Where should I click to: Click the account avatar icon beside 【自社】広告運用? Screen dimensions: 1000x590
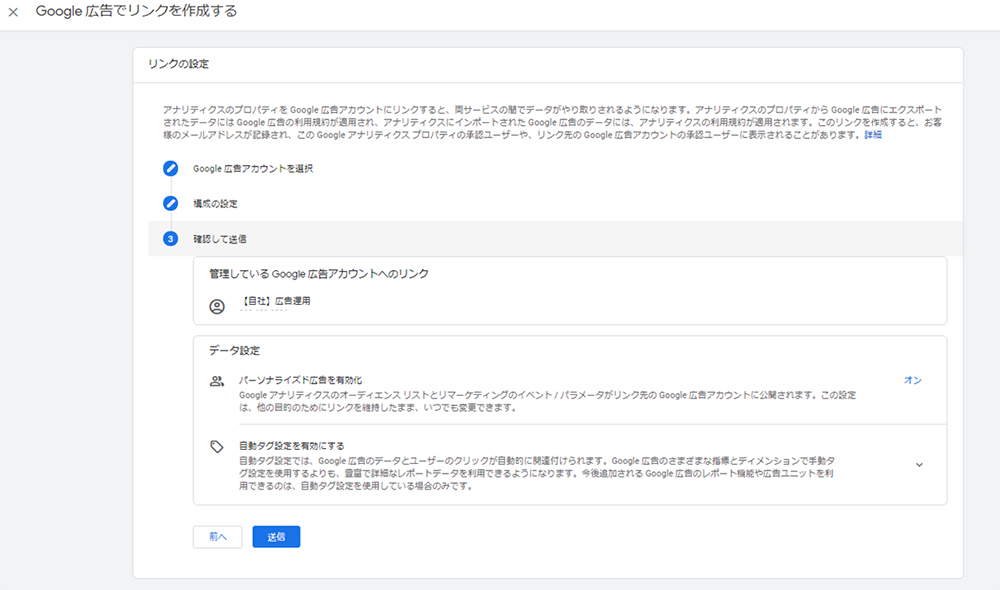click(x=217, y=307)
